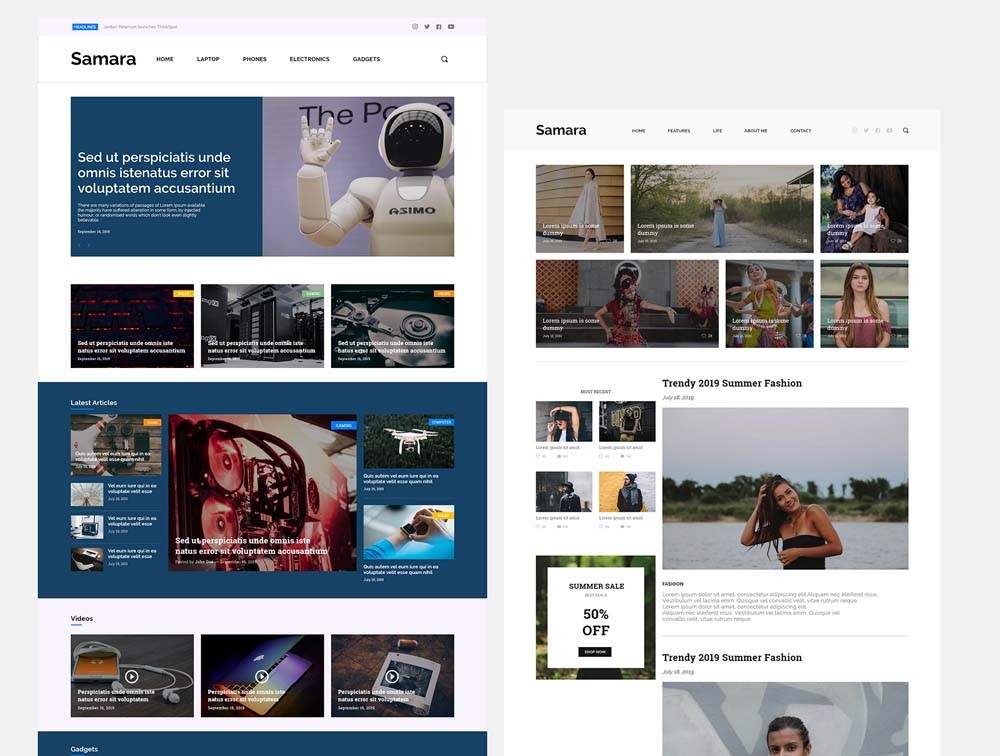Image resolution: width=1000 pixels, height=756 pixels.
Task: Go to the Electronics menu item
Action: tap(309, 59)
